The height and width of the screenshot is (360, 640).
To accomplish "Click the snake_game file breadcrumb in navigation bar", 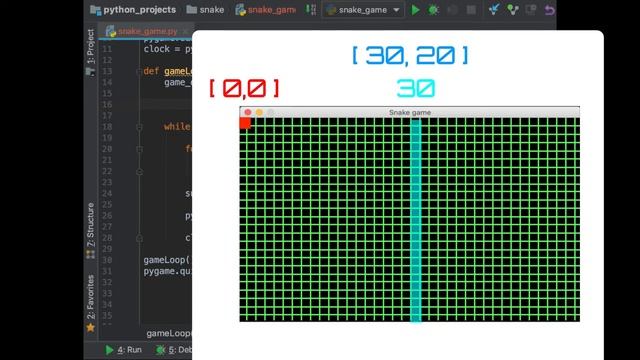I will tap(266, 9).
